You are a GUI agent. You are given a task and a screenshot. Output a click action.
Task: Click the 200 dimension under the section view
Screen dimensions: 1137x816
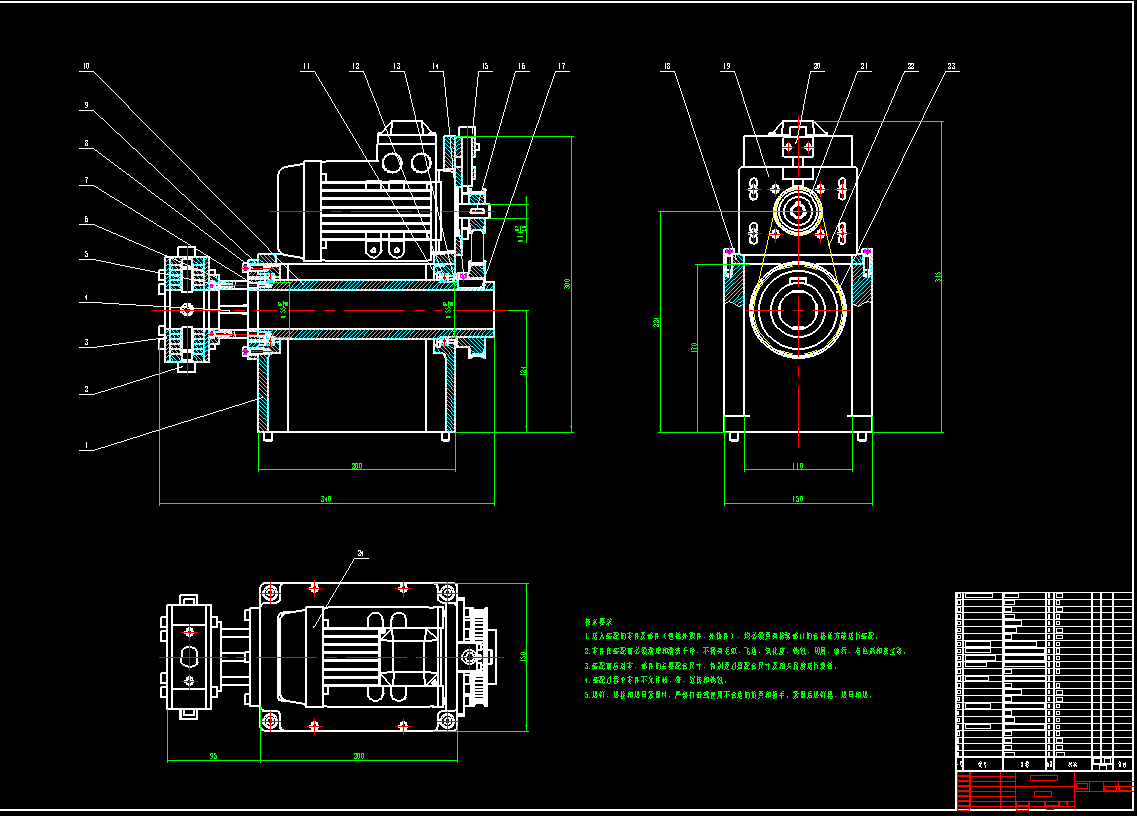[x=357, y=466]
